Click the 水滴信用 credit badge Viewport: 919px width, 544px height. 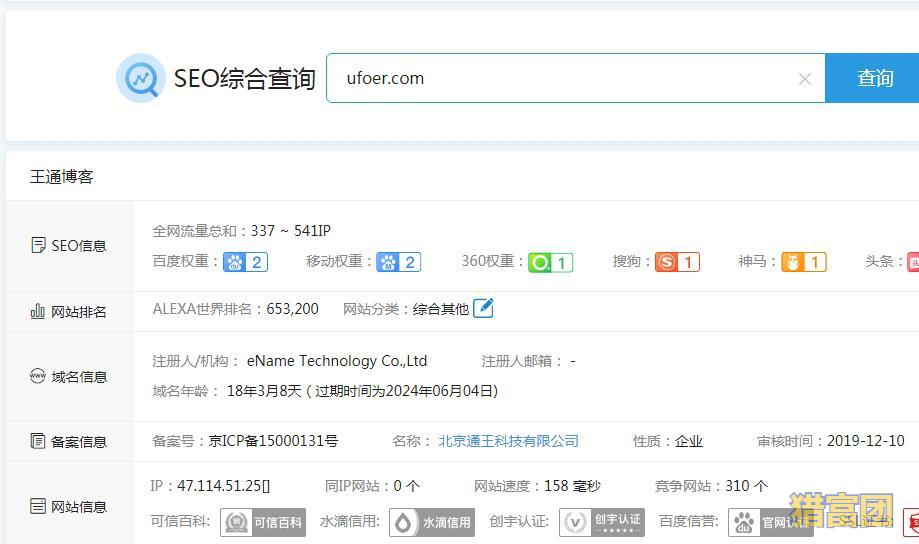[x=432, y=522]
